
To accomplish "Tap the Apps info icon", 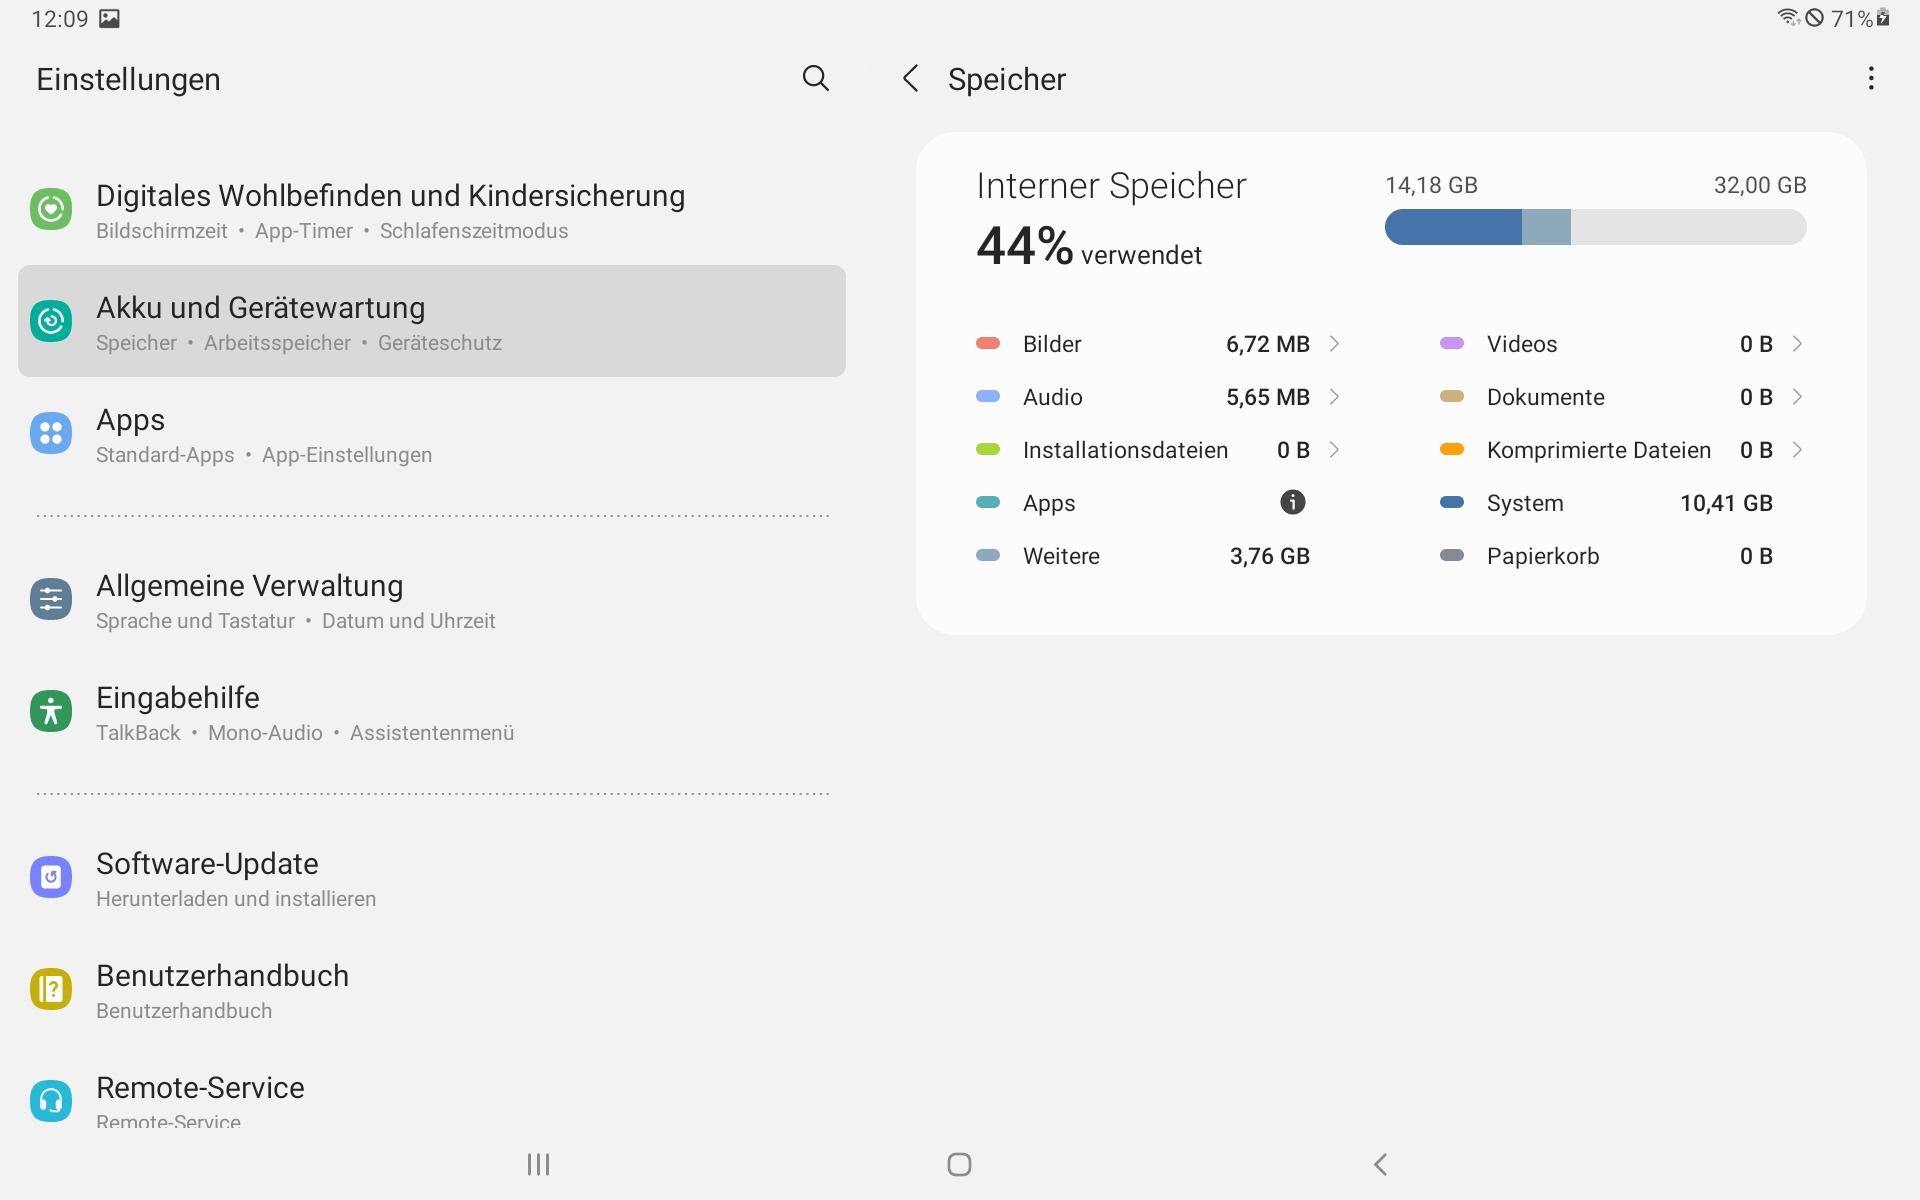I will [1292, 502].
